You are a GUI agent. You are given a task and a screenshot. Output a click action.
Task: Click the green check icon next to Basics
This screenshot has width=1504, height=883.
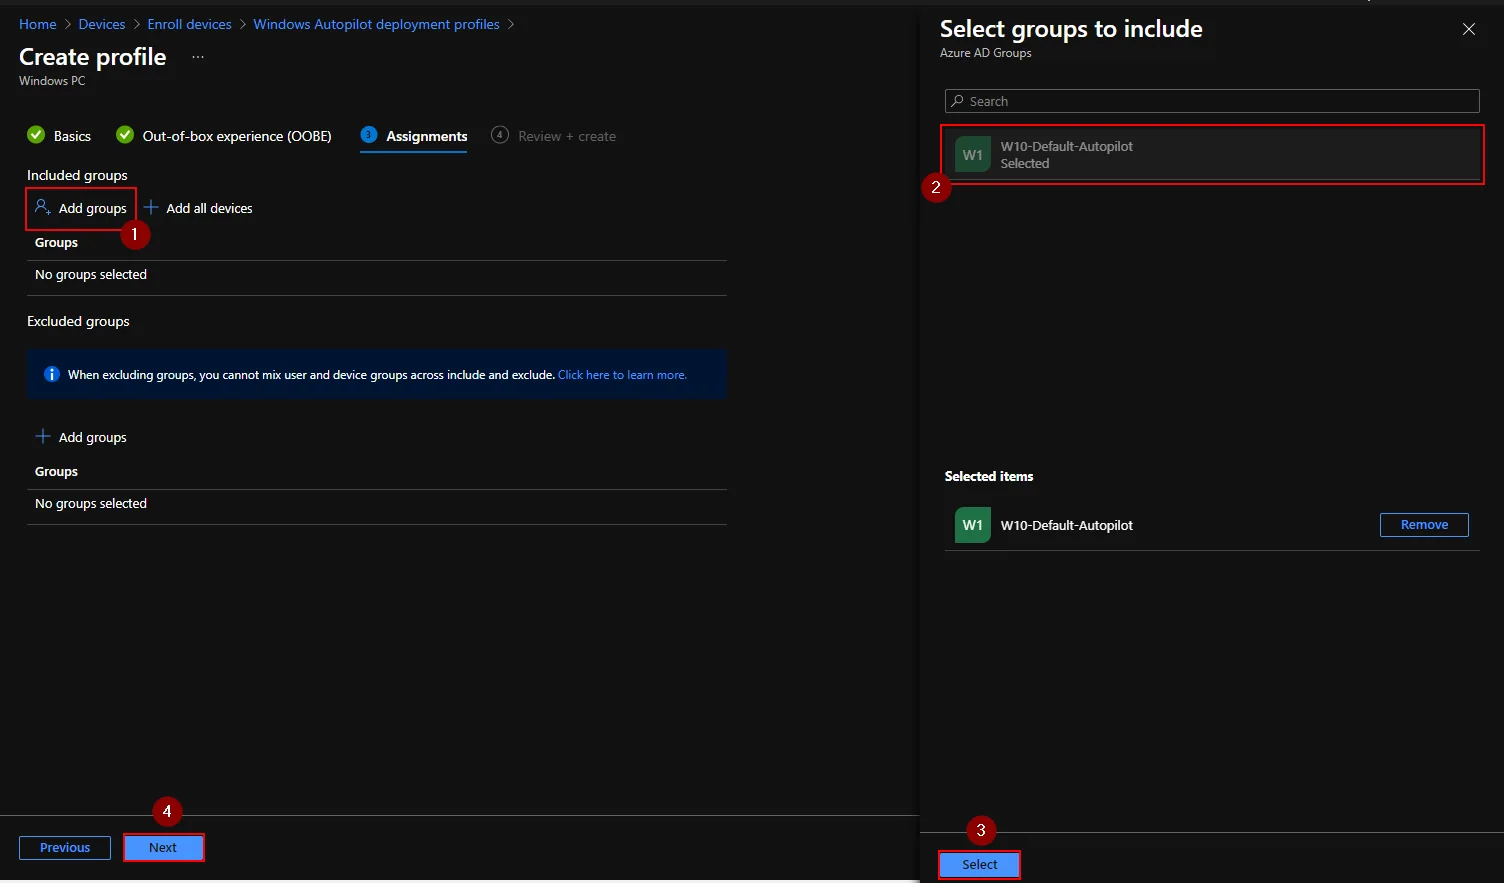pos(36,135)
